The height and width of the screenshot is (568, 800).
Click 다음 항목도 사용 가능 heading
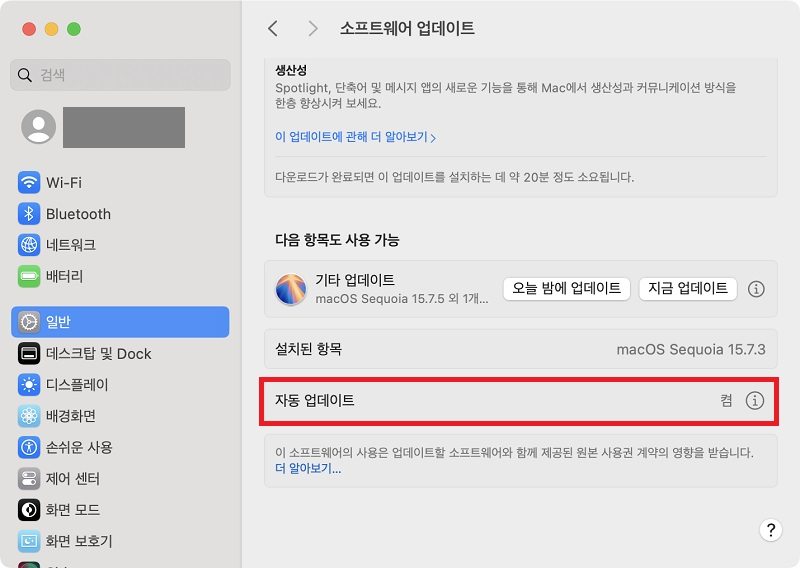[337, 240]
